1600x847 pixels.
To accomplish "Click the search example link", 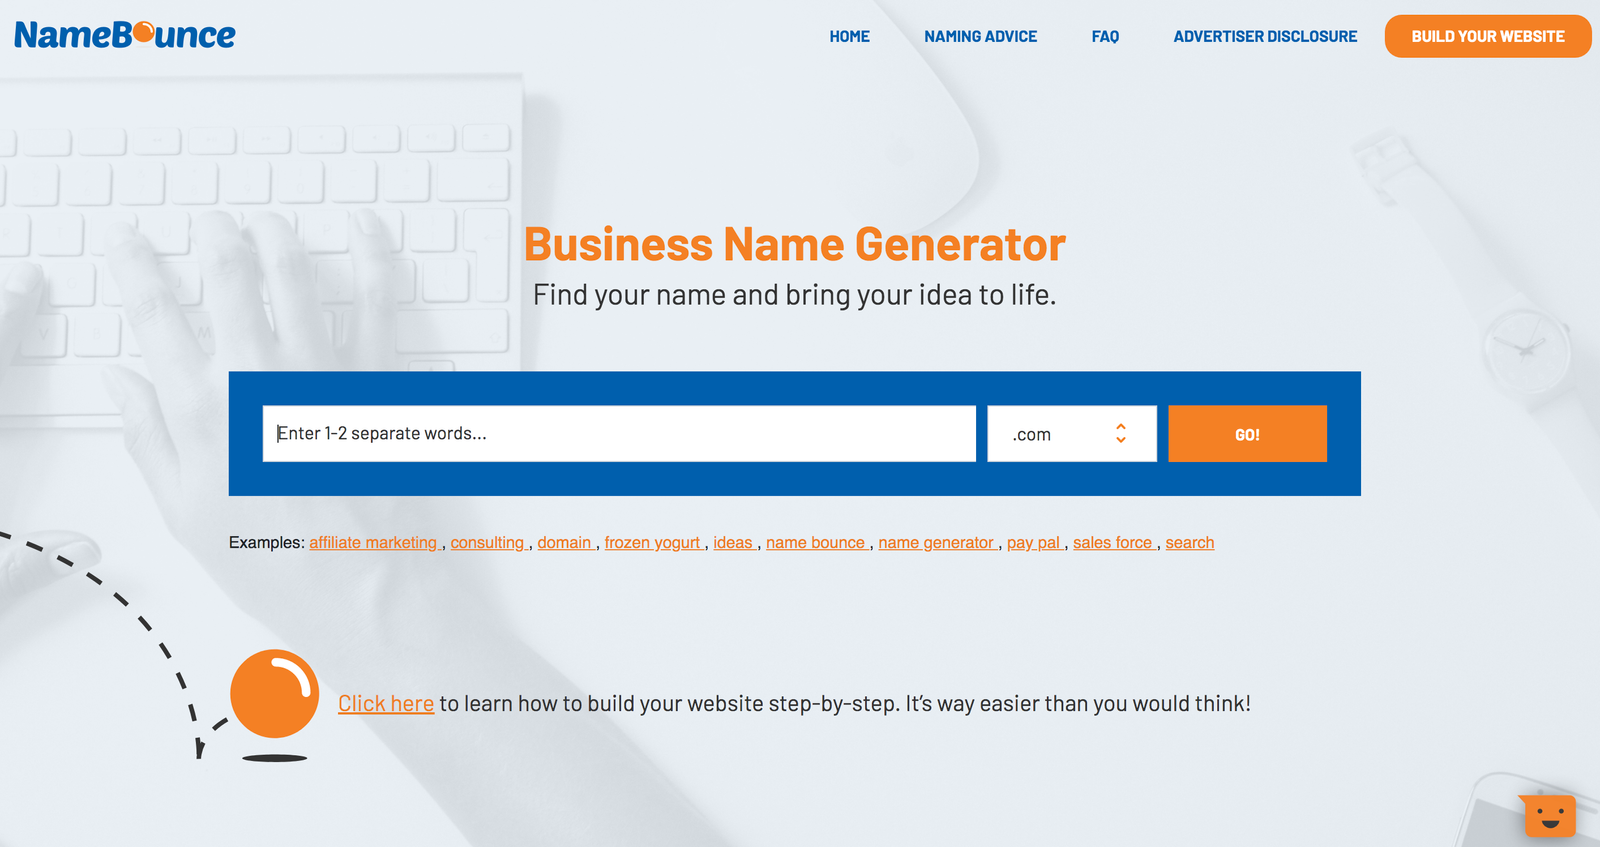I will tap(1189, 543).
